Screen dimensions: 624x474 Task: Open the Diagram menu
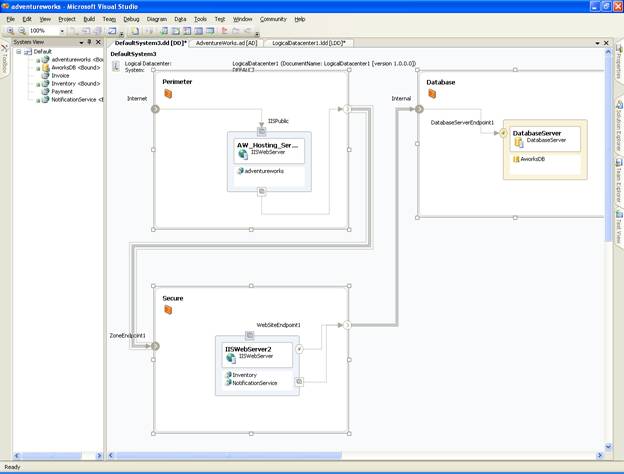click(x=156, y=19)
